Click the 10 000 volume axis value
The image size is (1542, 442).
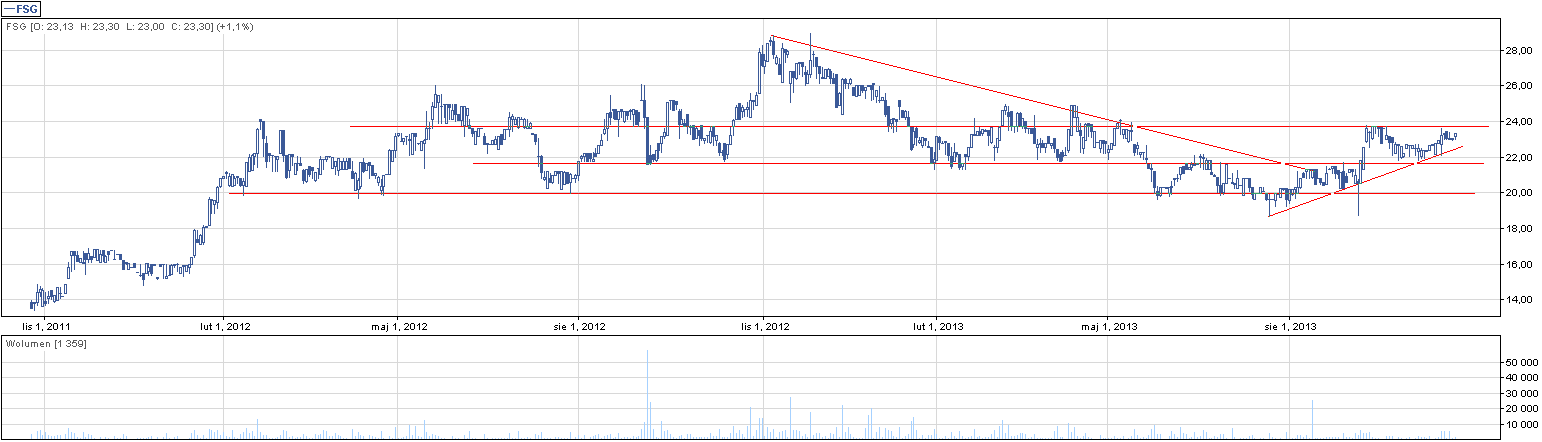point(1521,424)
